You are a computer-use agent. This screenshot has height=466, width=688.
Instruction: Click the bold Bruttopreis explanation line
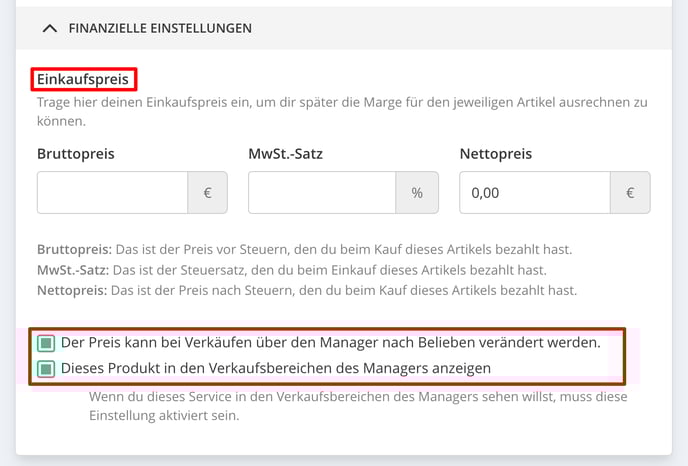coord(305,249)
